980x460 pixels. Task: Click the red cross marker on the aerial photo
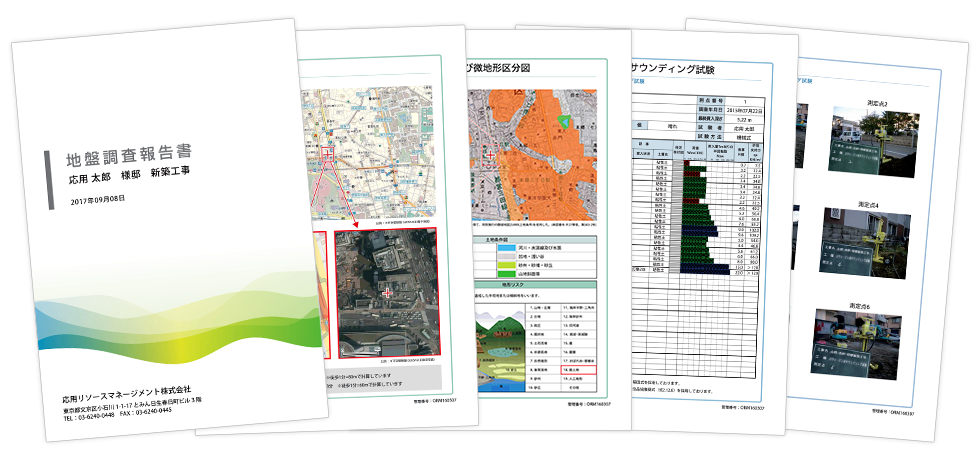pyautogui.click(x=386, y=292)
